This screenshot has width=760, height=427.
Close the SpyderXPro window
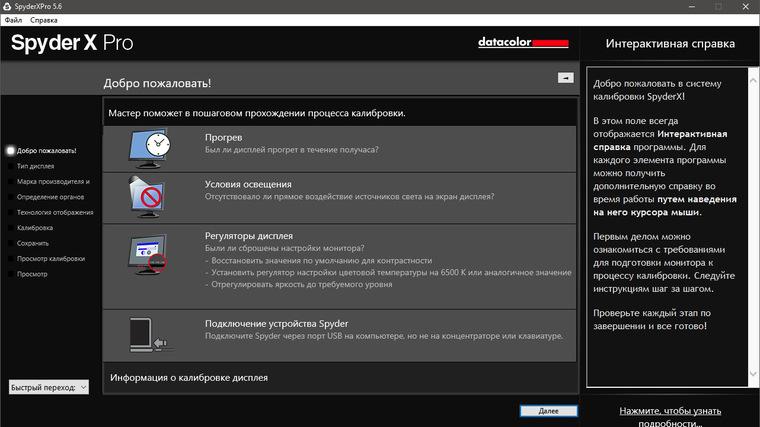coord(745,6)
